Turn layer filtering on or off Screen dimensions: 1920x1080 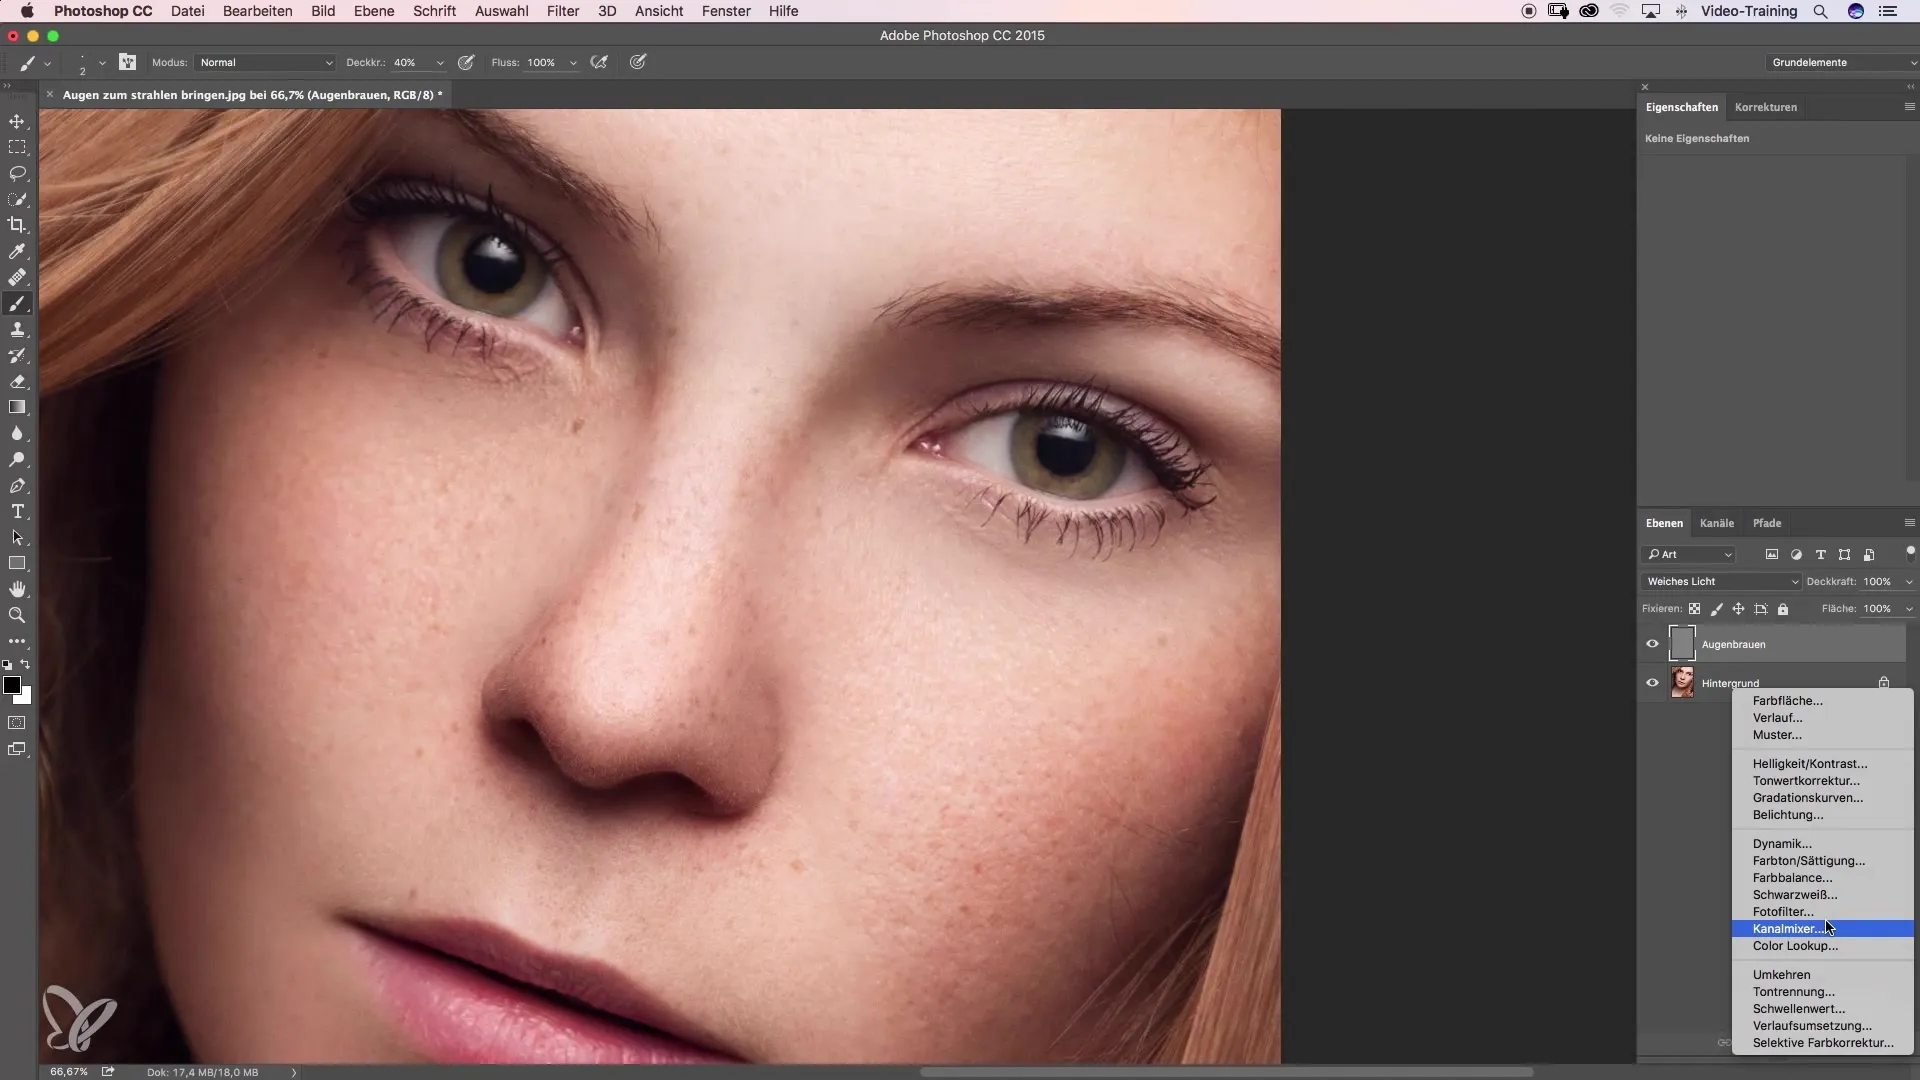(1910, 552)
